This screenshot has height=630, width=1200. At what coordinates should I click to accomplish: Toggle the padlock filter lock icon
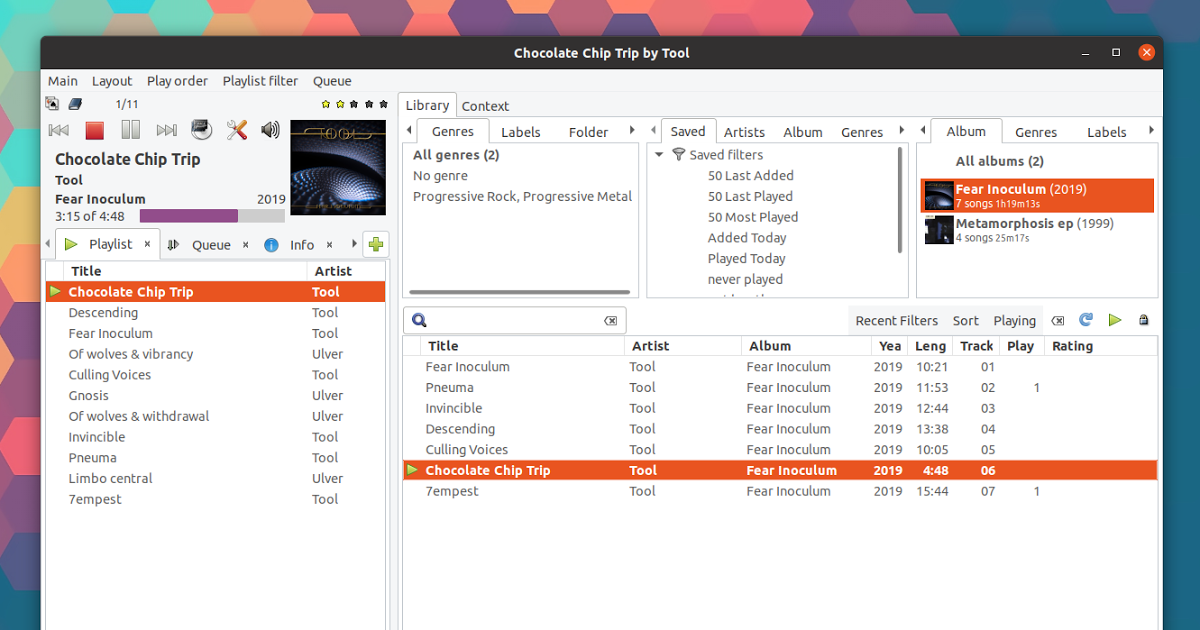point(1144,320)
